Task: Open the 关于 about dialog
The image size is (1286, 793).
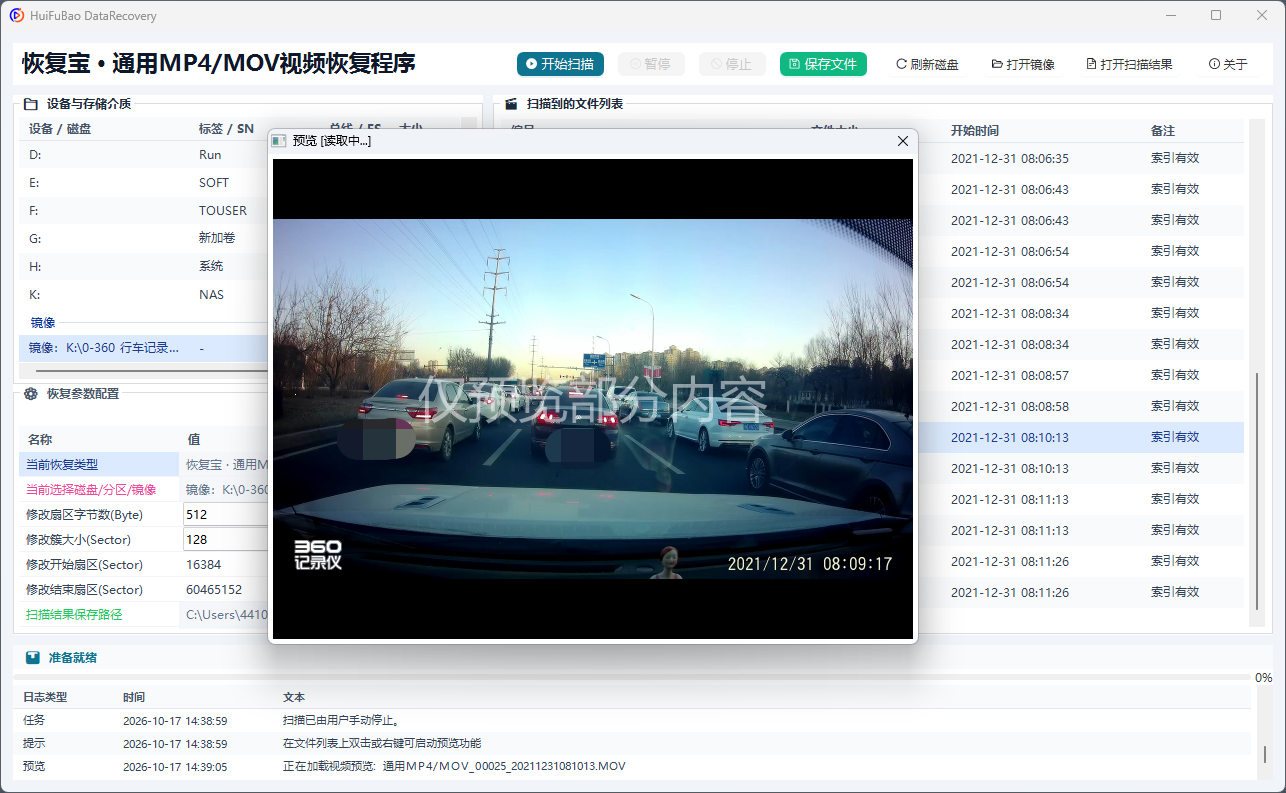Action: click(x=1228, y=64)
